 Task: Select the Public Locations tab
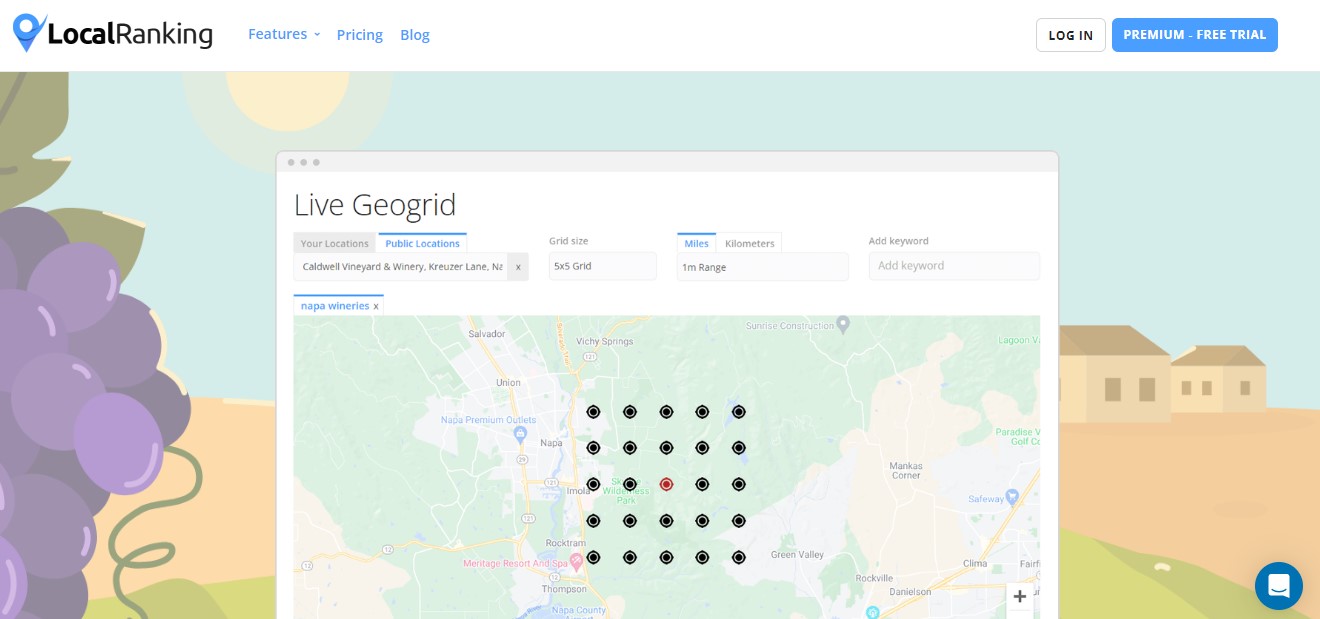[422, 243]
